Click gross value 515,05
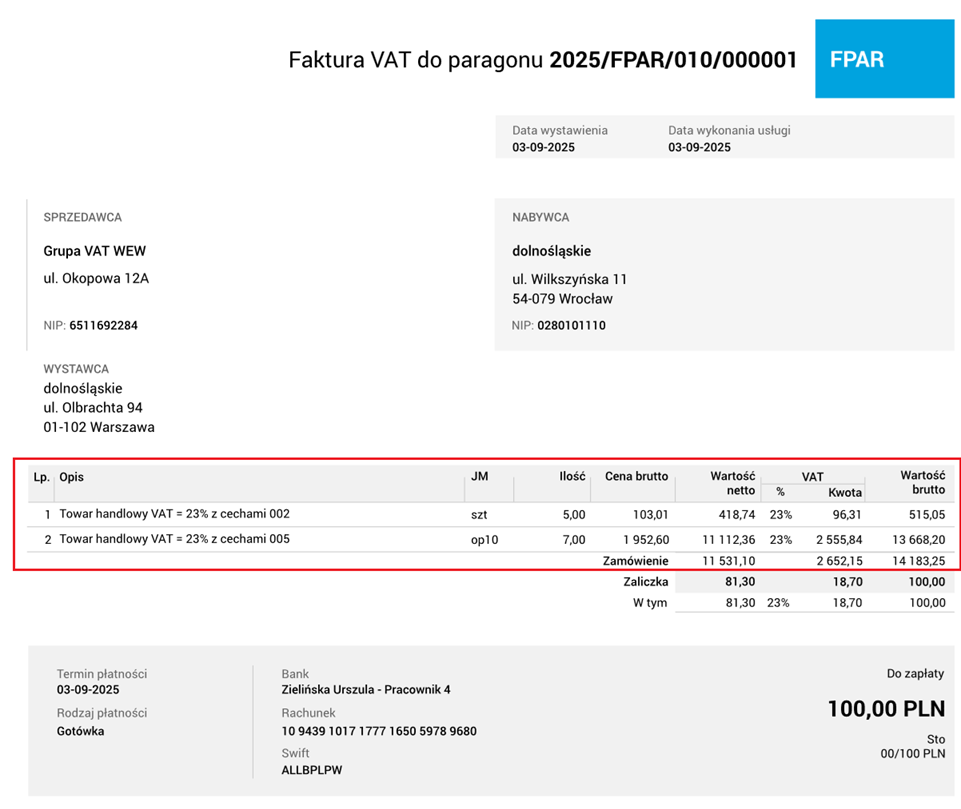Image resolution: width=961 pixels, height=809 pixels. [927, 515]
